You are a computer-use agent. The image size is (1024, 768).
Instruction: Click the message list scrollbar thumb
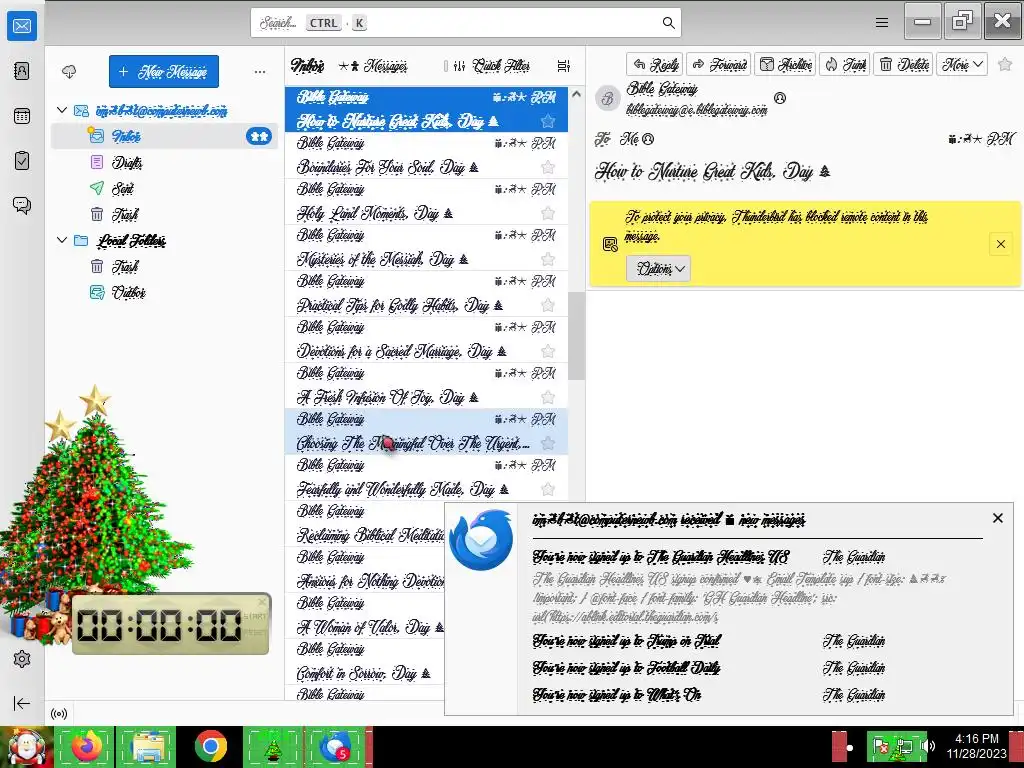pyautogui.click(x=575, y=336)
